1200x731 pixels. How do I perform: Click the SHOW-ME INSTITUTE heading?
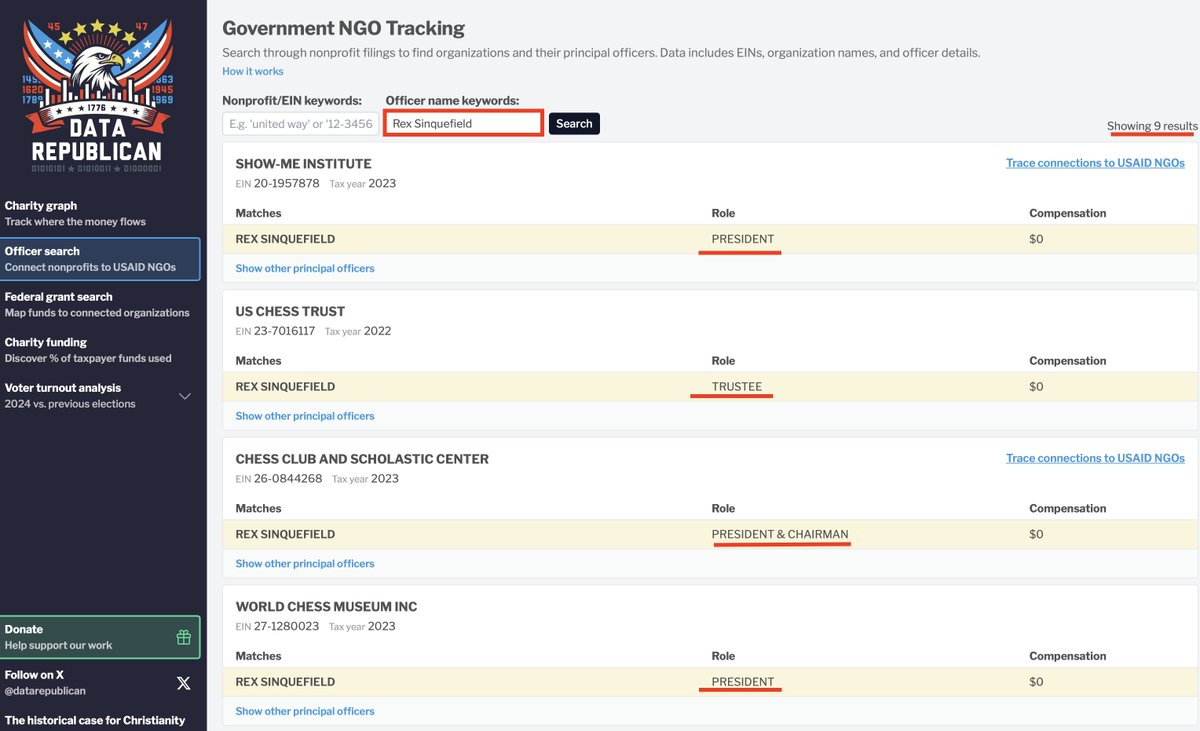(304, 164)
